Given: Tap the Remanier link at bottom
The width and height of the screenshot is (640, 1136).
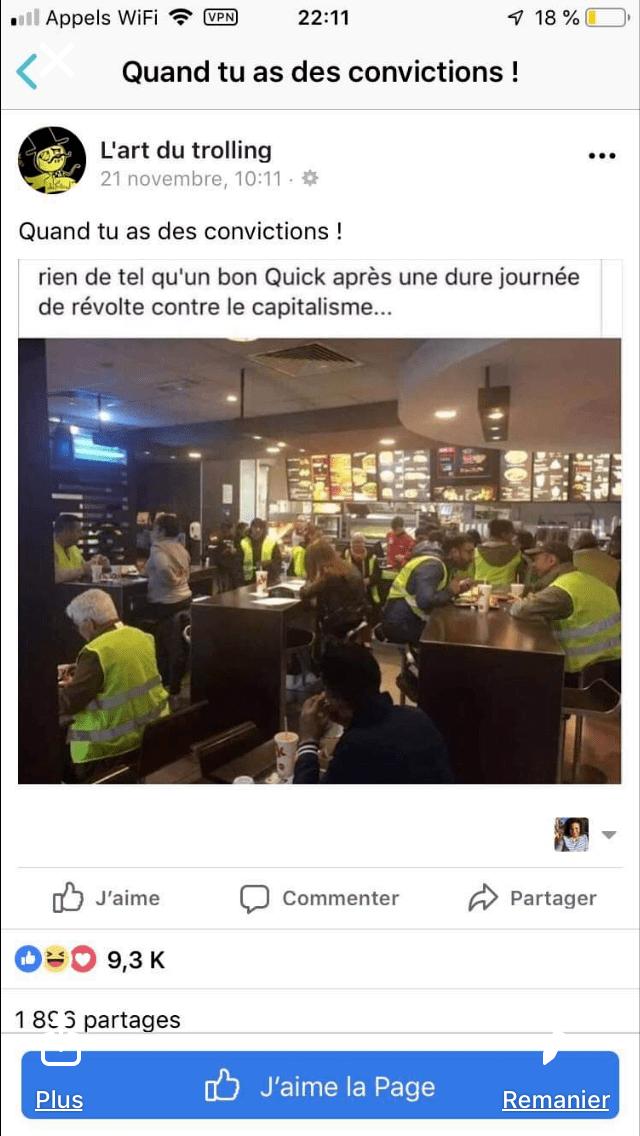Looking at the screenshot, I should pyautogui.click(x=556, y=1100).
